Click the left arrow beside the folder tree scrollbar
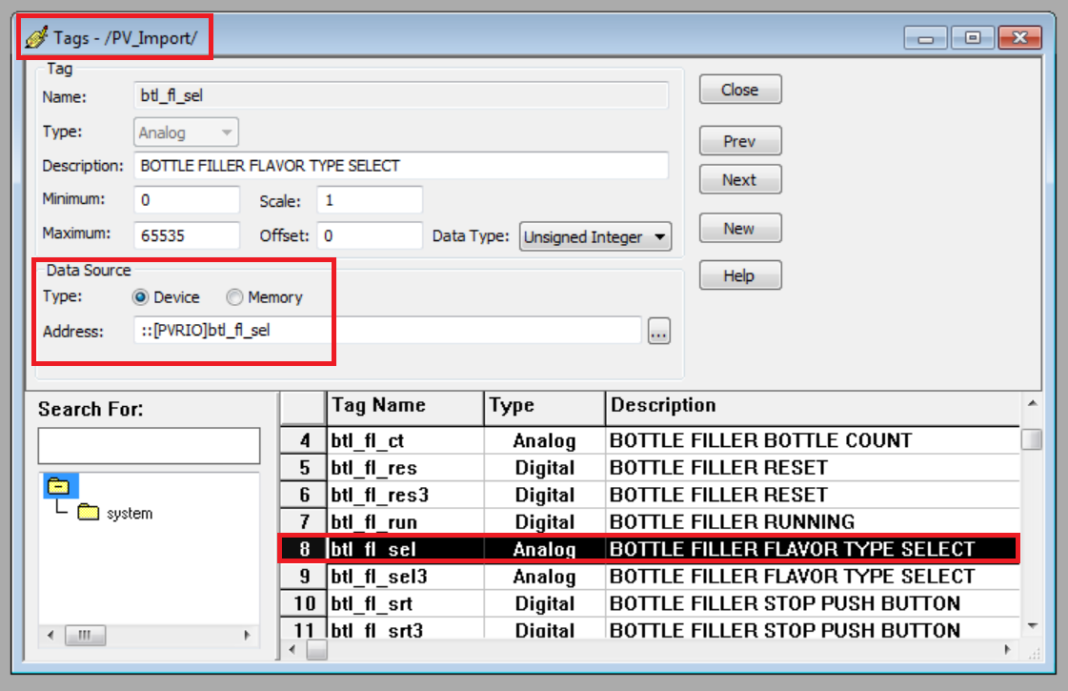The width and height of the screenshot is (1068, 691). point(49,635)
